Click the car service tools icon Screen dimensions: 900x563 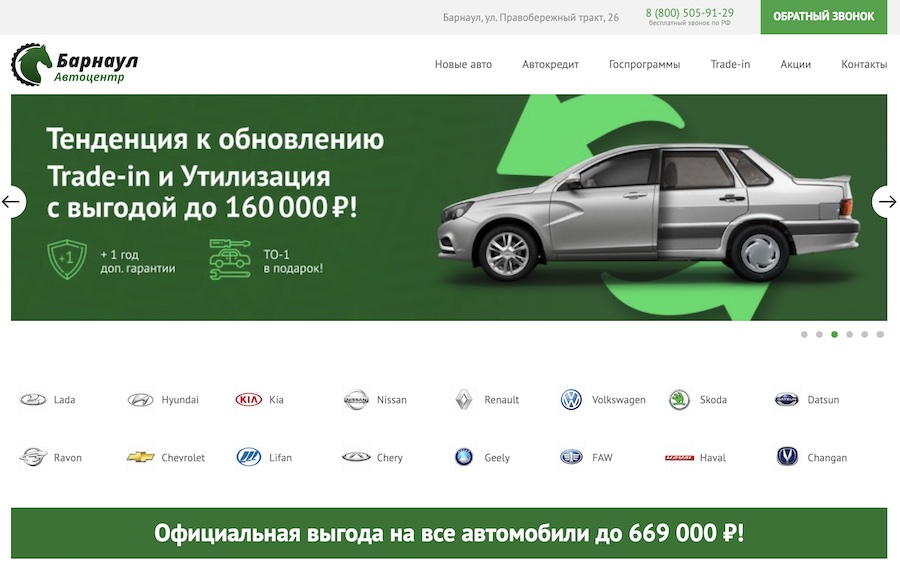(x=230, y=259)
